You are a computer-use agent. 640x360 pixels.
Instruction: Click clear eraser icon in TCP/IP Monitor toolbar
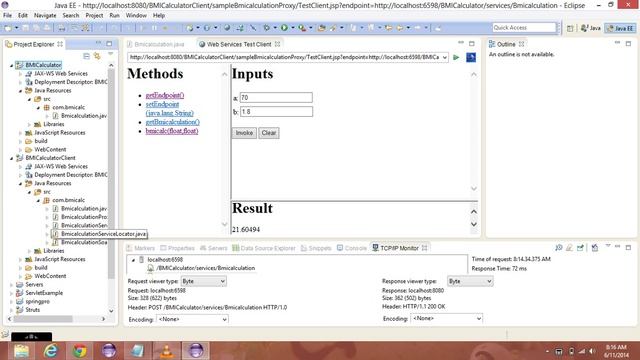click(x=569, y=248)
